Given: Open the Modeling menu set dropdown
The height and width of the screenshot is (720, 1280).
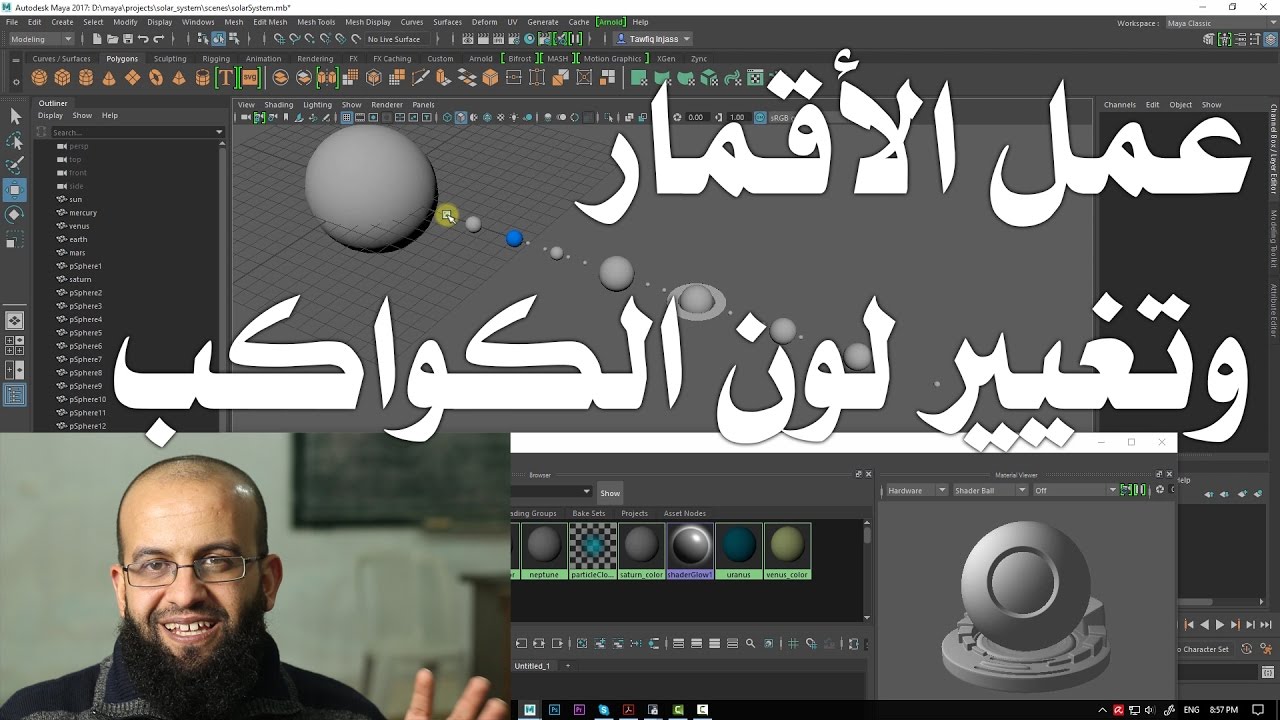Looking at the screenshot, I should click(x=40, y=39).
